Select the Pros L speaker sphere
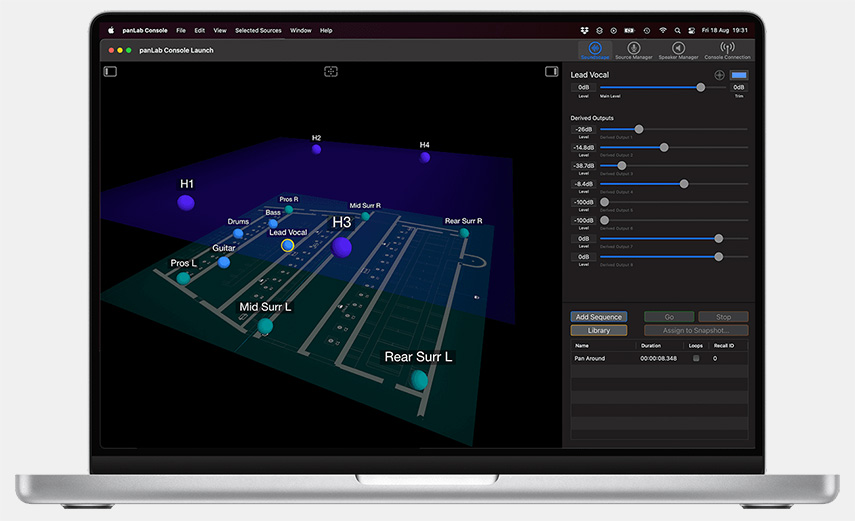This screenshot has width=855, height=521. click(183, 278)
